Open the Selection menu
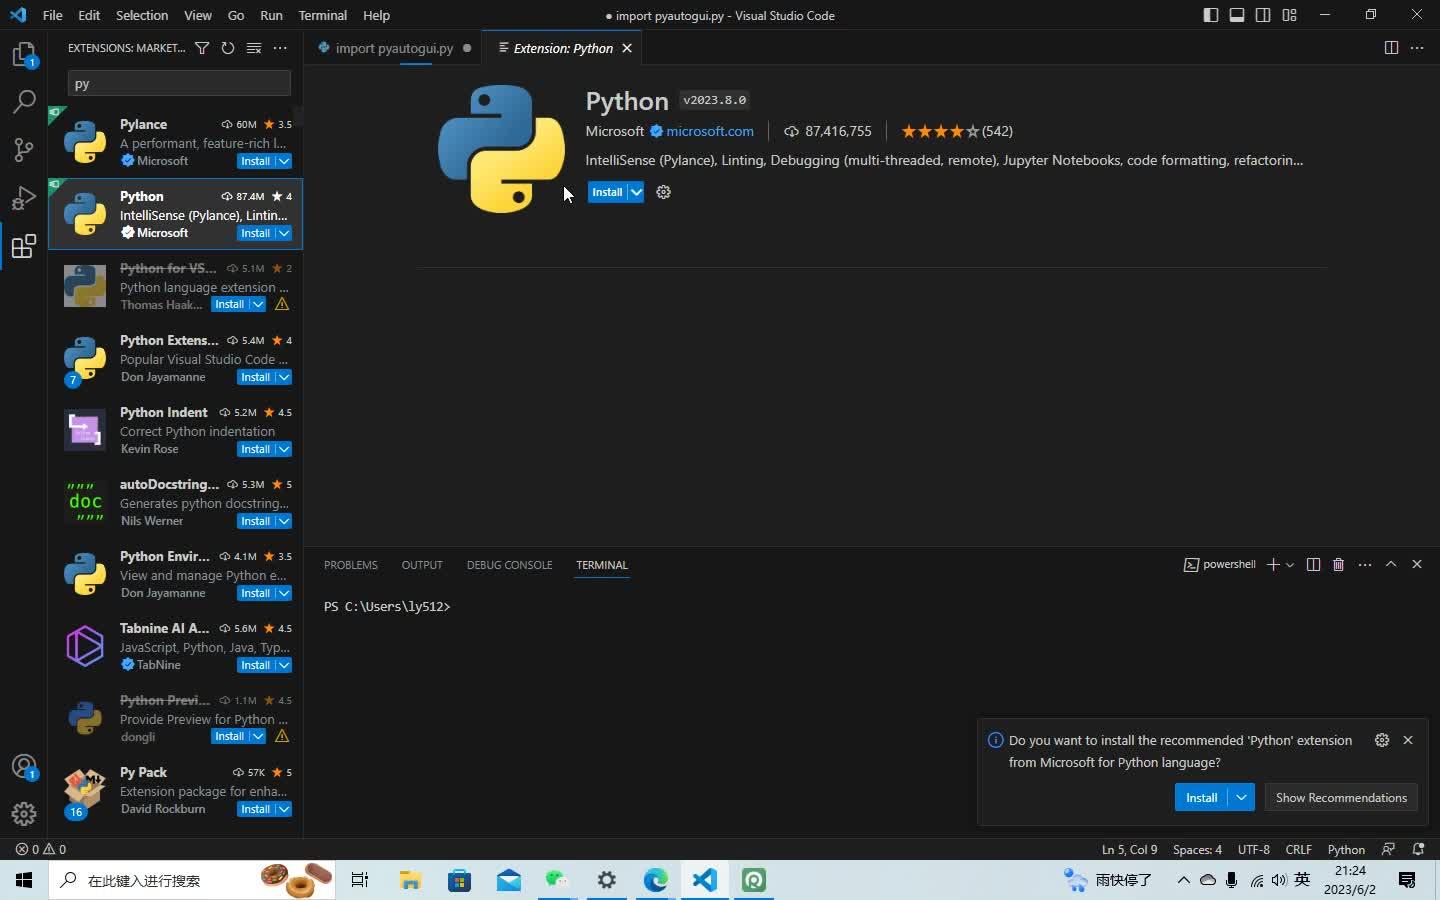This screenshot has width=1440, height=900. click(x=142, y=15)
